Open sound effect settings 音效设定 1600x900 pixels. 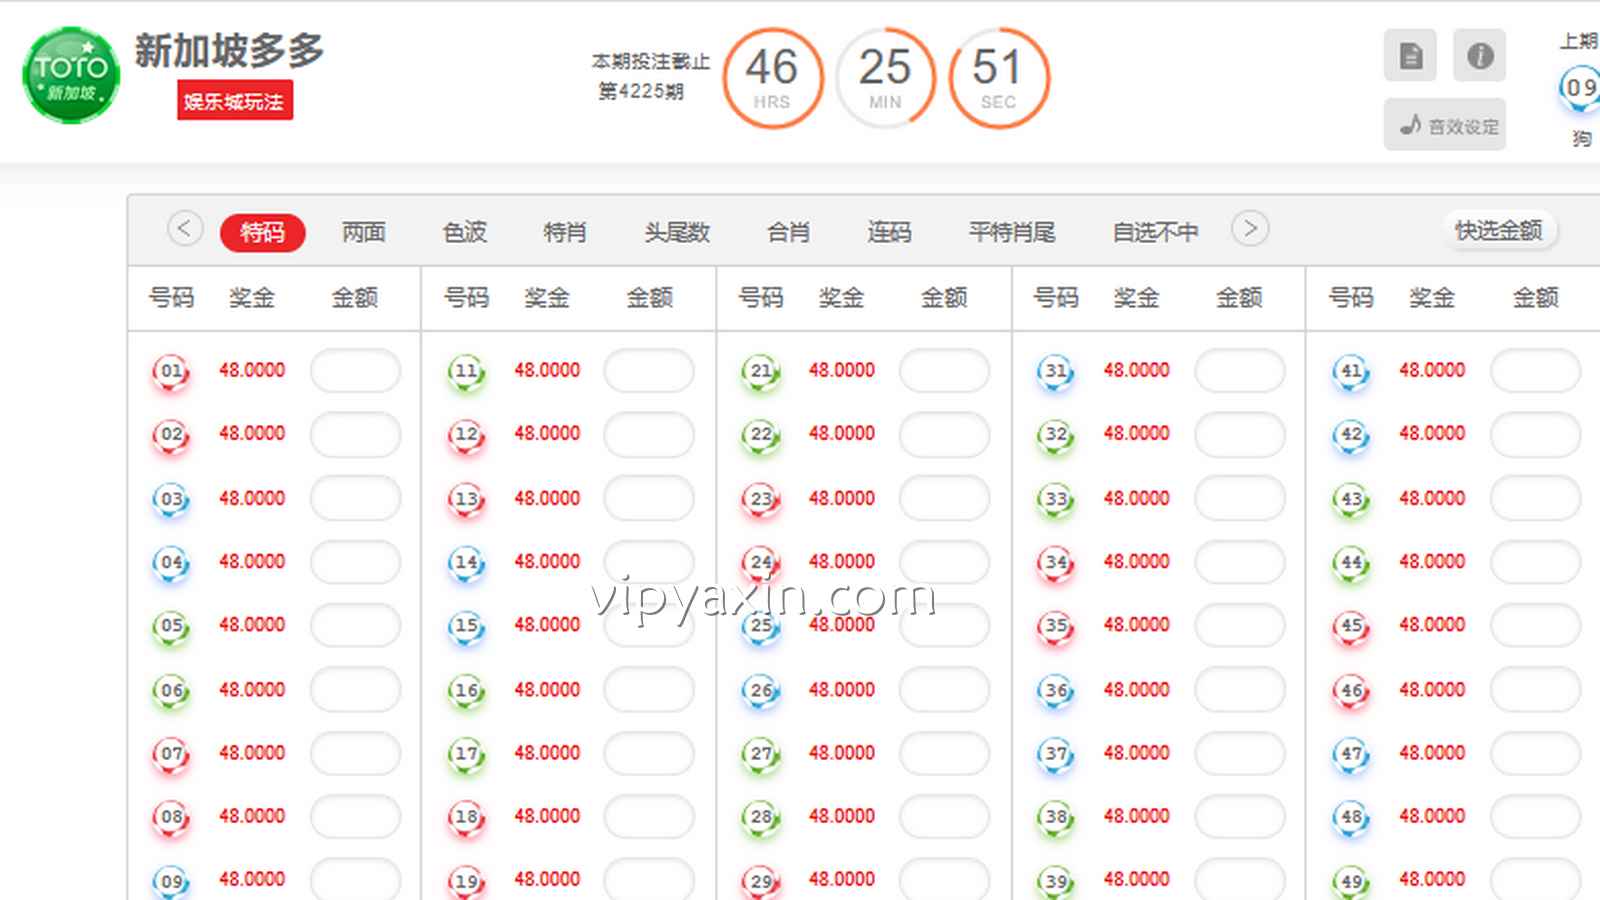coord(1445,125)
